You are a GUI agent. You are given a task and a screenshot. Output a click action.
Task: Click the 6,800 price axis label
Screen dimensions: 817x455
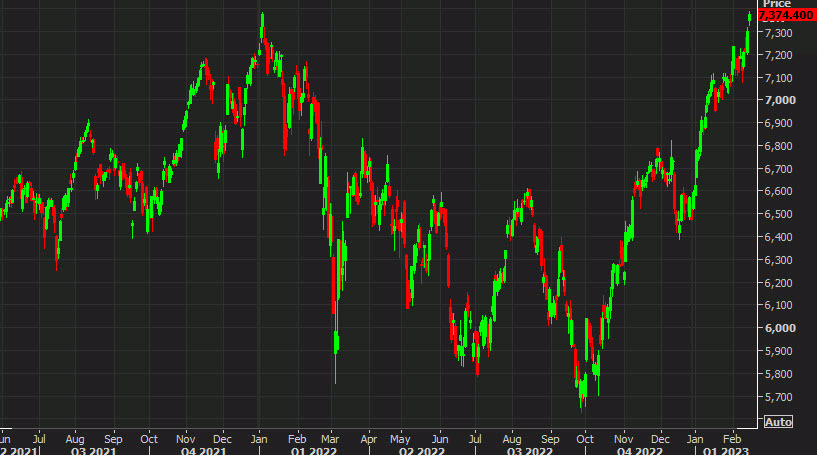pyautogui.click(x=779, y=146)
